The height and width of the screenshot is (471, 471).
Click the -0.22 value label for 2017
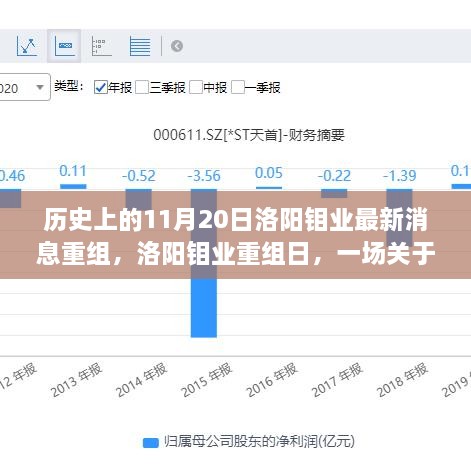pyautogui.click(x=334, y=176)
